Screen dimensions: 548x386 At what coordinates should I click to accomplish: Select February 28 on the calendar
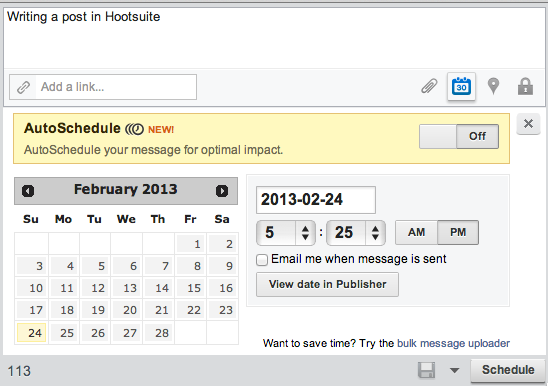[x=158, y=333]
